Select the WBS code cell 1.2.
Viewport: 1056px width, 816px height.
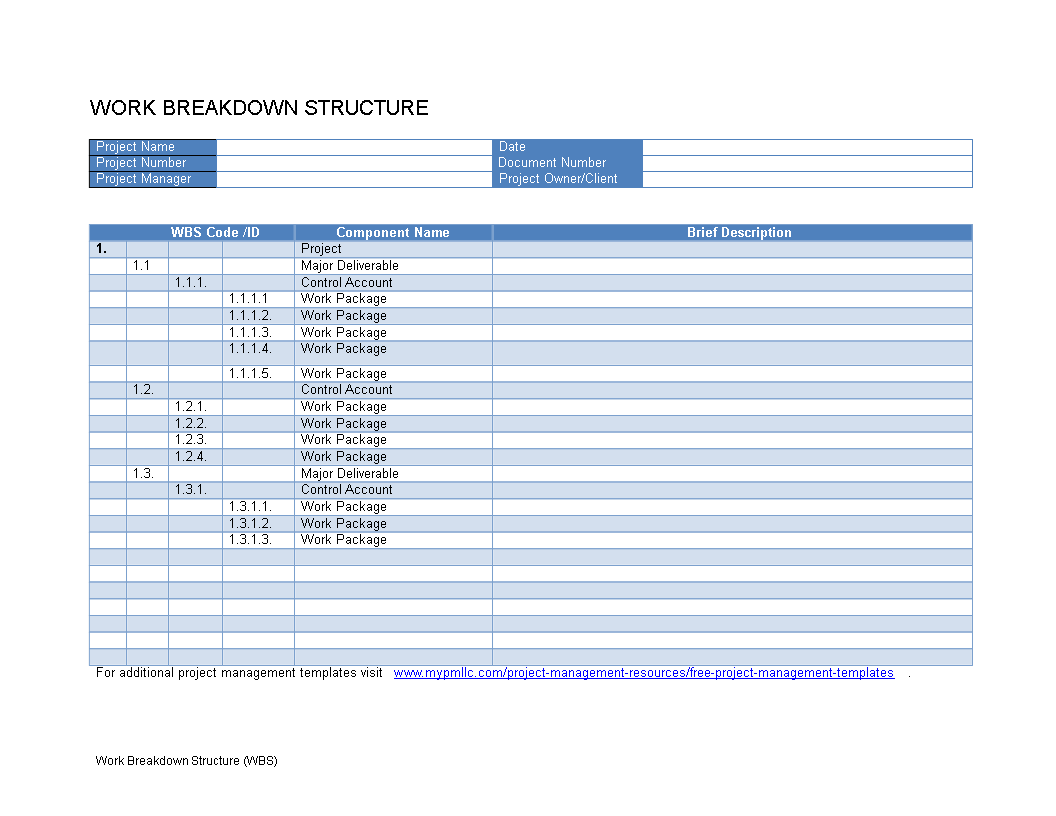147,390
